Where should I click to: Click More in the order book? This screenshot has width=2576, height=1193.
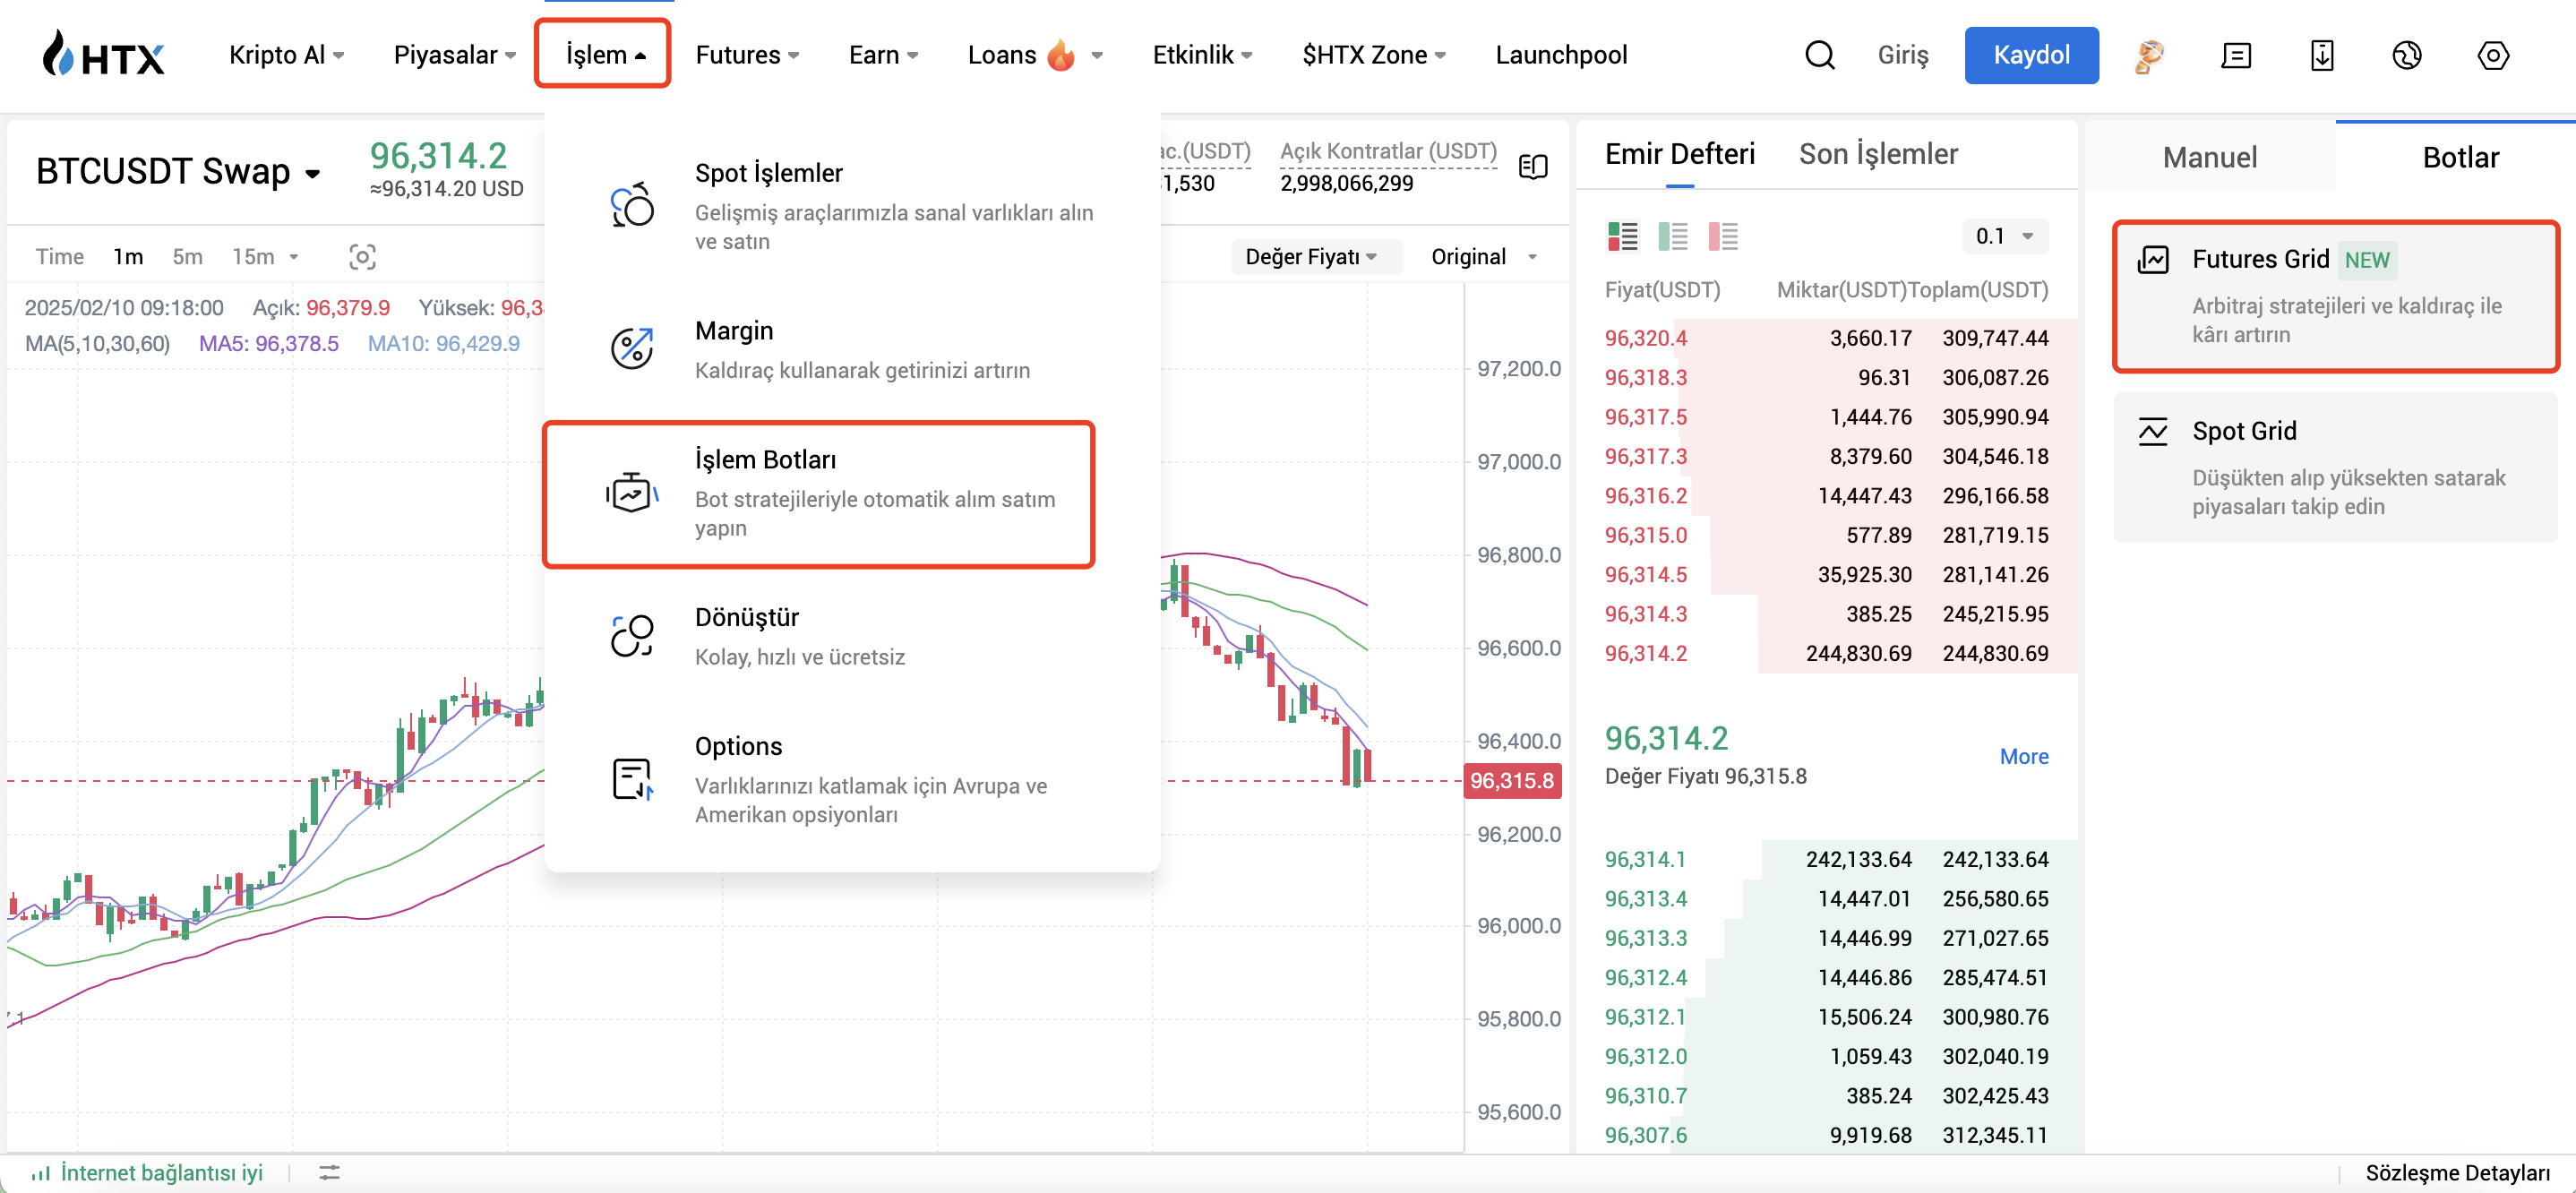(x=2023, y=757)
